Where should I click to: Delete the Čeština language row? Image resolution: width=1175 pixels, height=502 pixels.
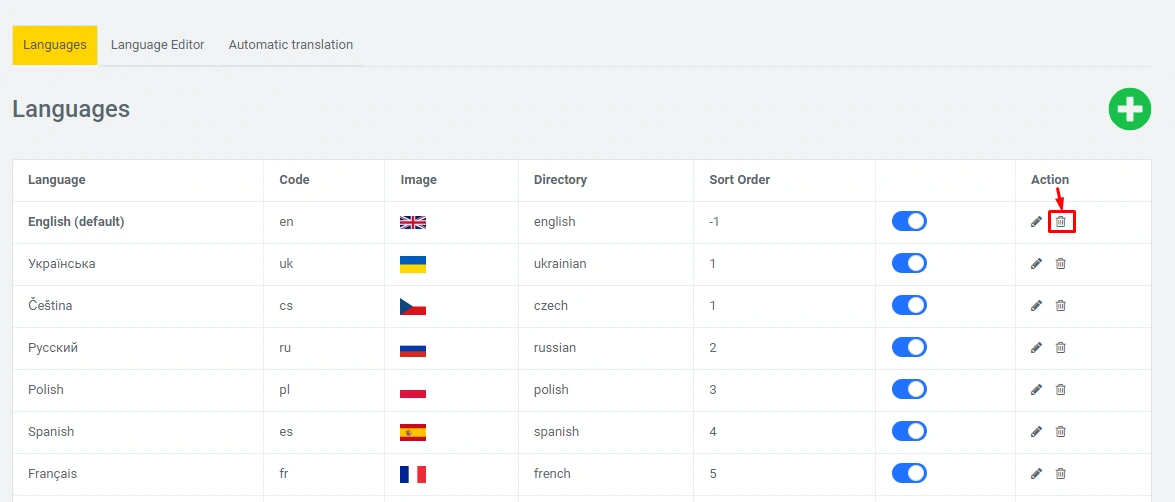point(1061,306)
